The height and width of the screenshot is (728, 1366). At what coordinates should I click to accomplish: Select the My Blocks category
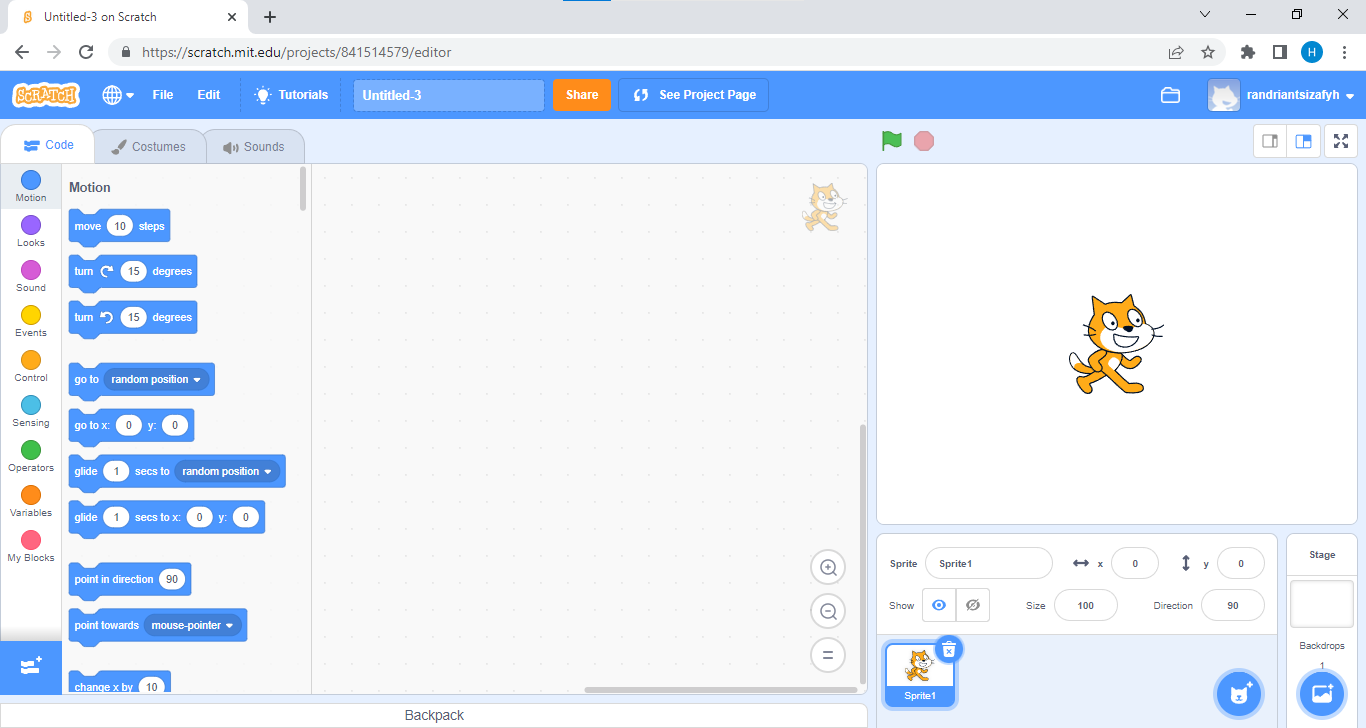click(31, 546)
